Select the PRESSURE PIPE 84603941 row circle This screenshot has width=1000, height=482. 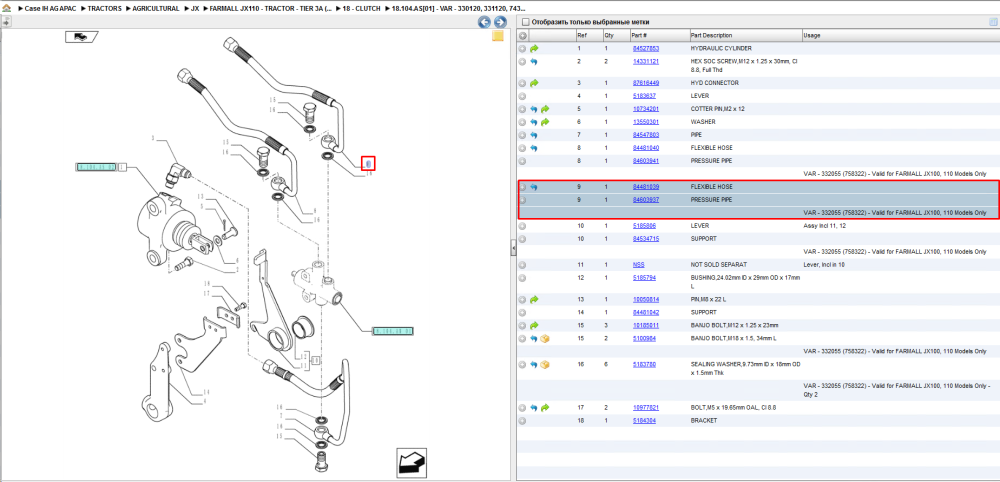[x=522, y=161]
